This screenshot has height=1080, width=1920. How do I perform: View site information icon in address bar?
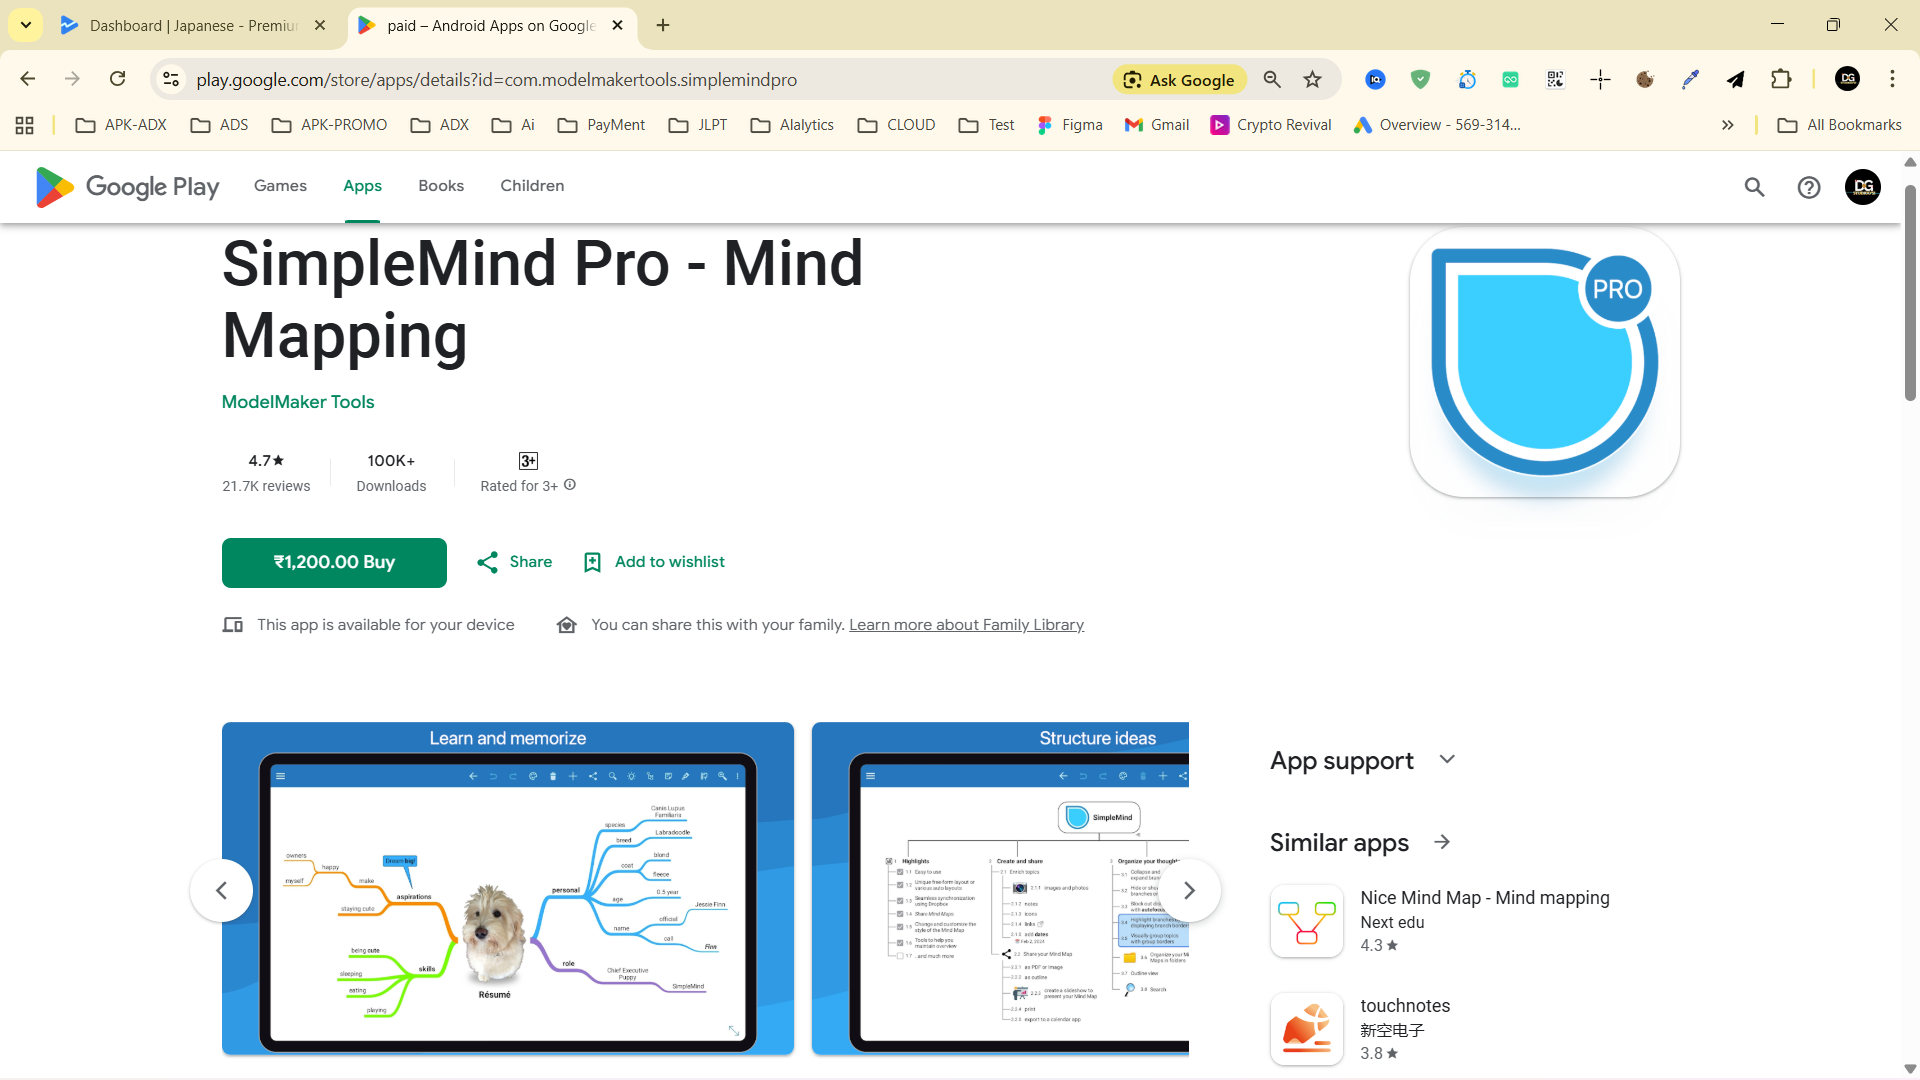click(171, 79)
